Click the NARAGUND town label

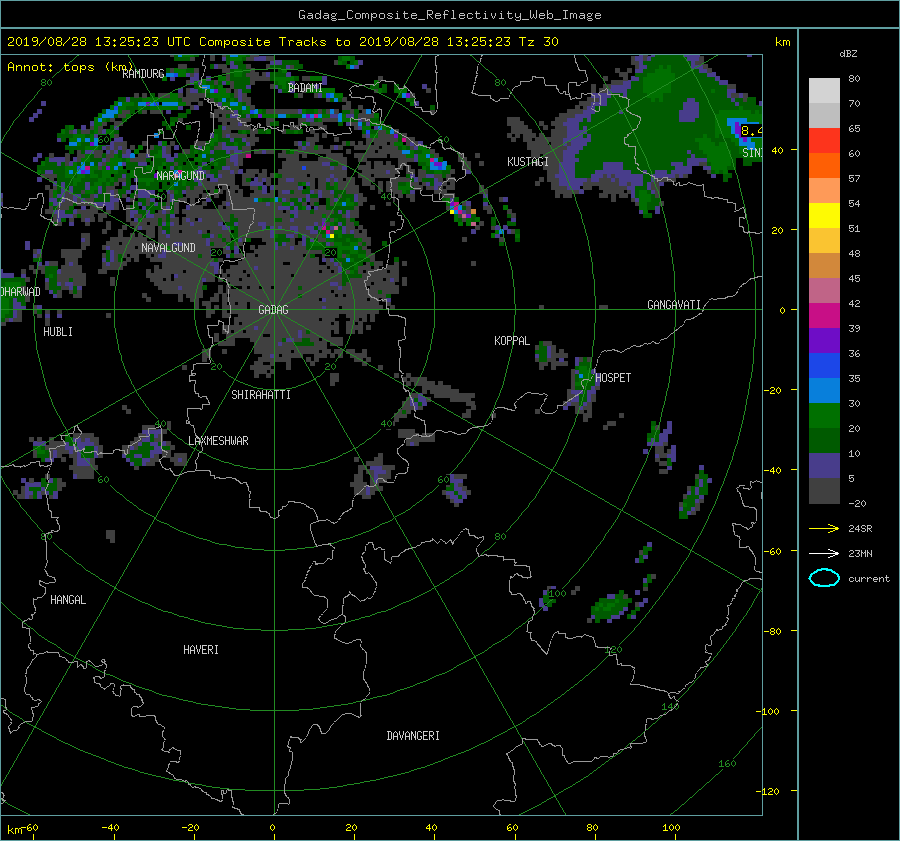pos(180,176)
